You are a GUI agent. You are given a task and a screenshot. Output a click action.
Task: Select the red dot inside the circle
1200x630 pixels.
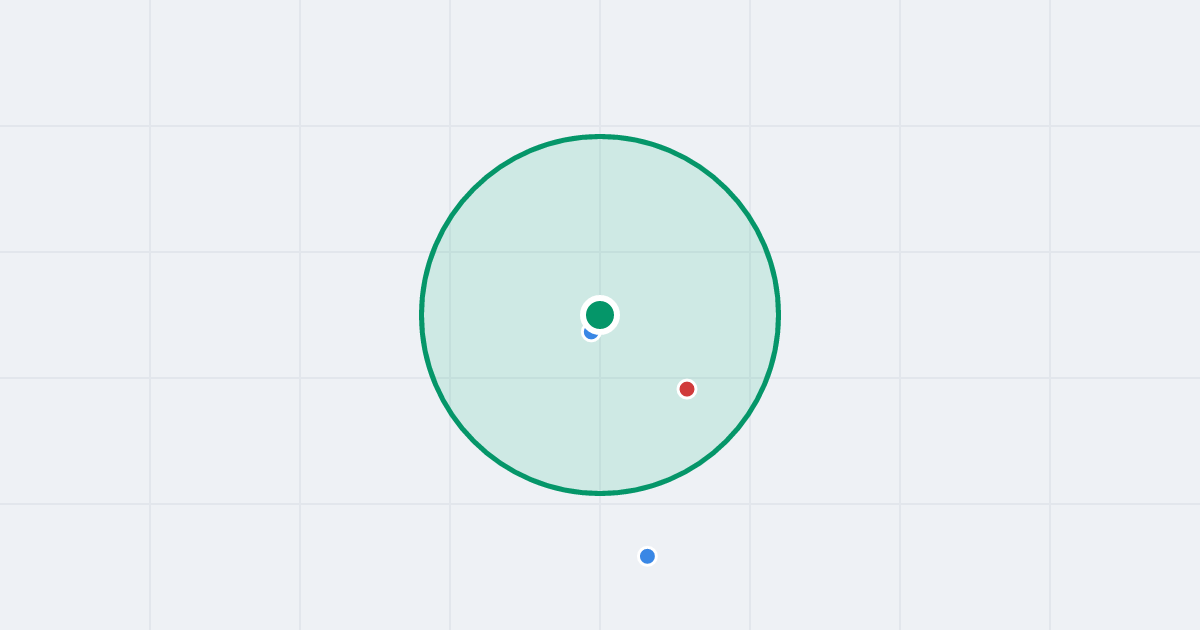[687, 389]
